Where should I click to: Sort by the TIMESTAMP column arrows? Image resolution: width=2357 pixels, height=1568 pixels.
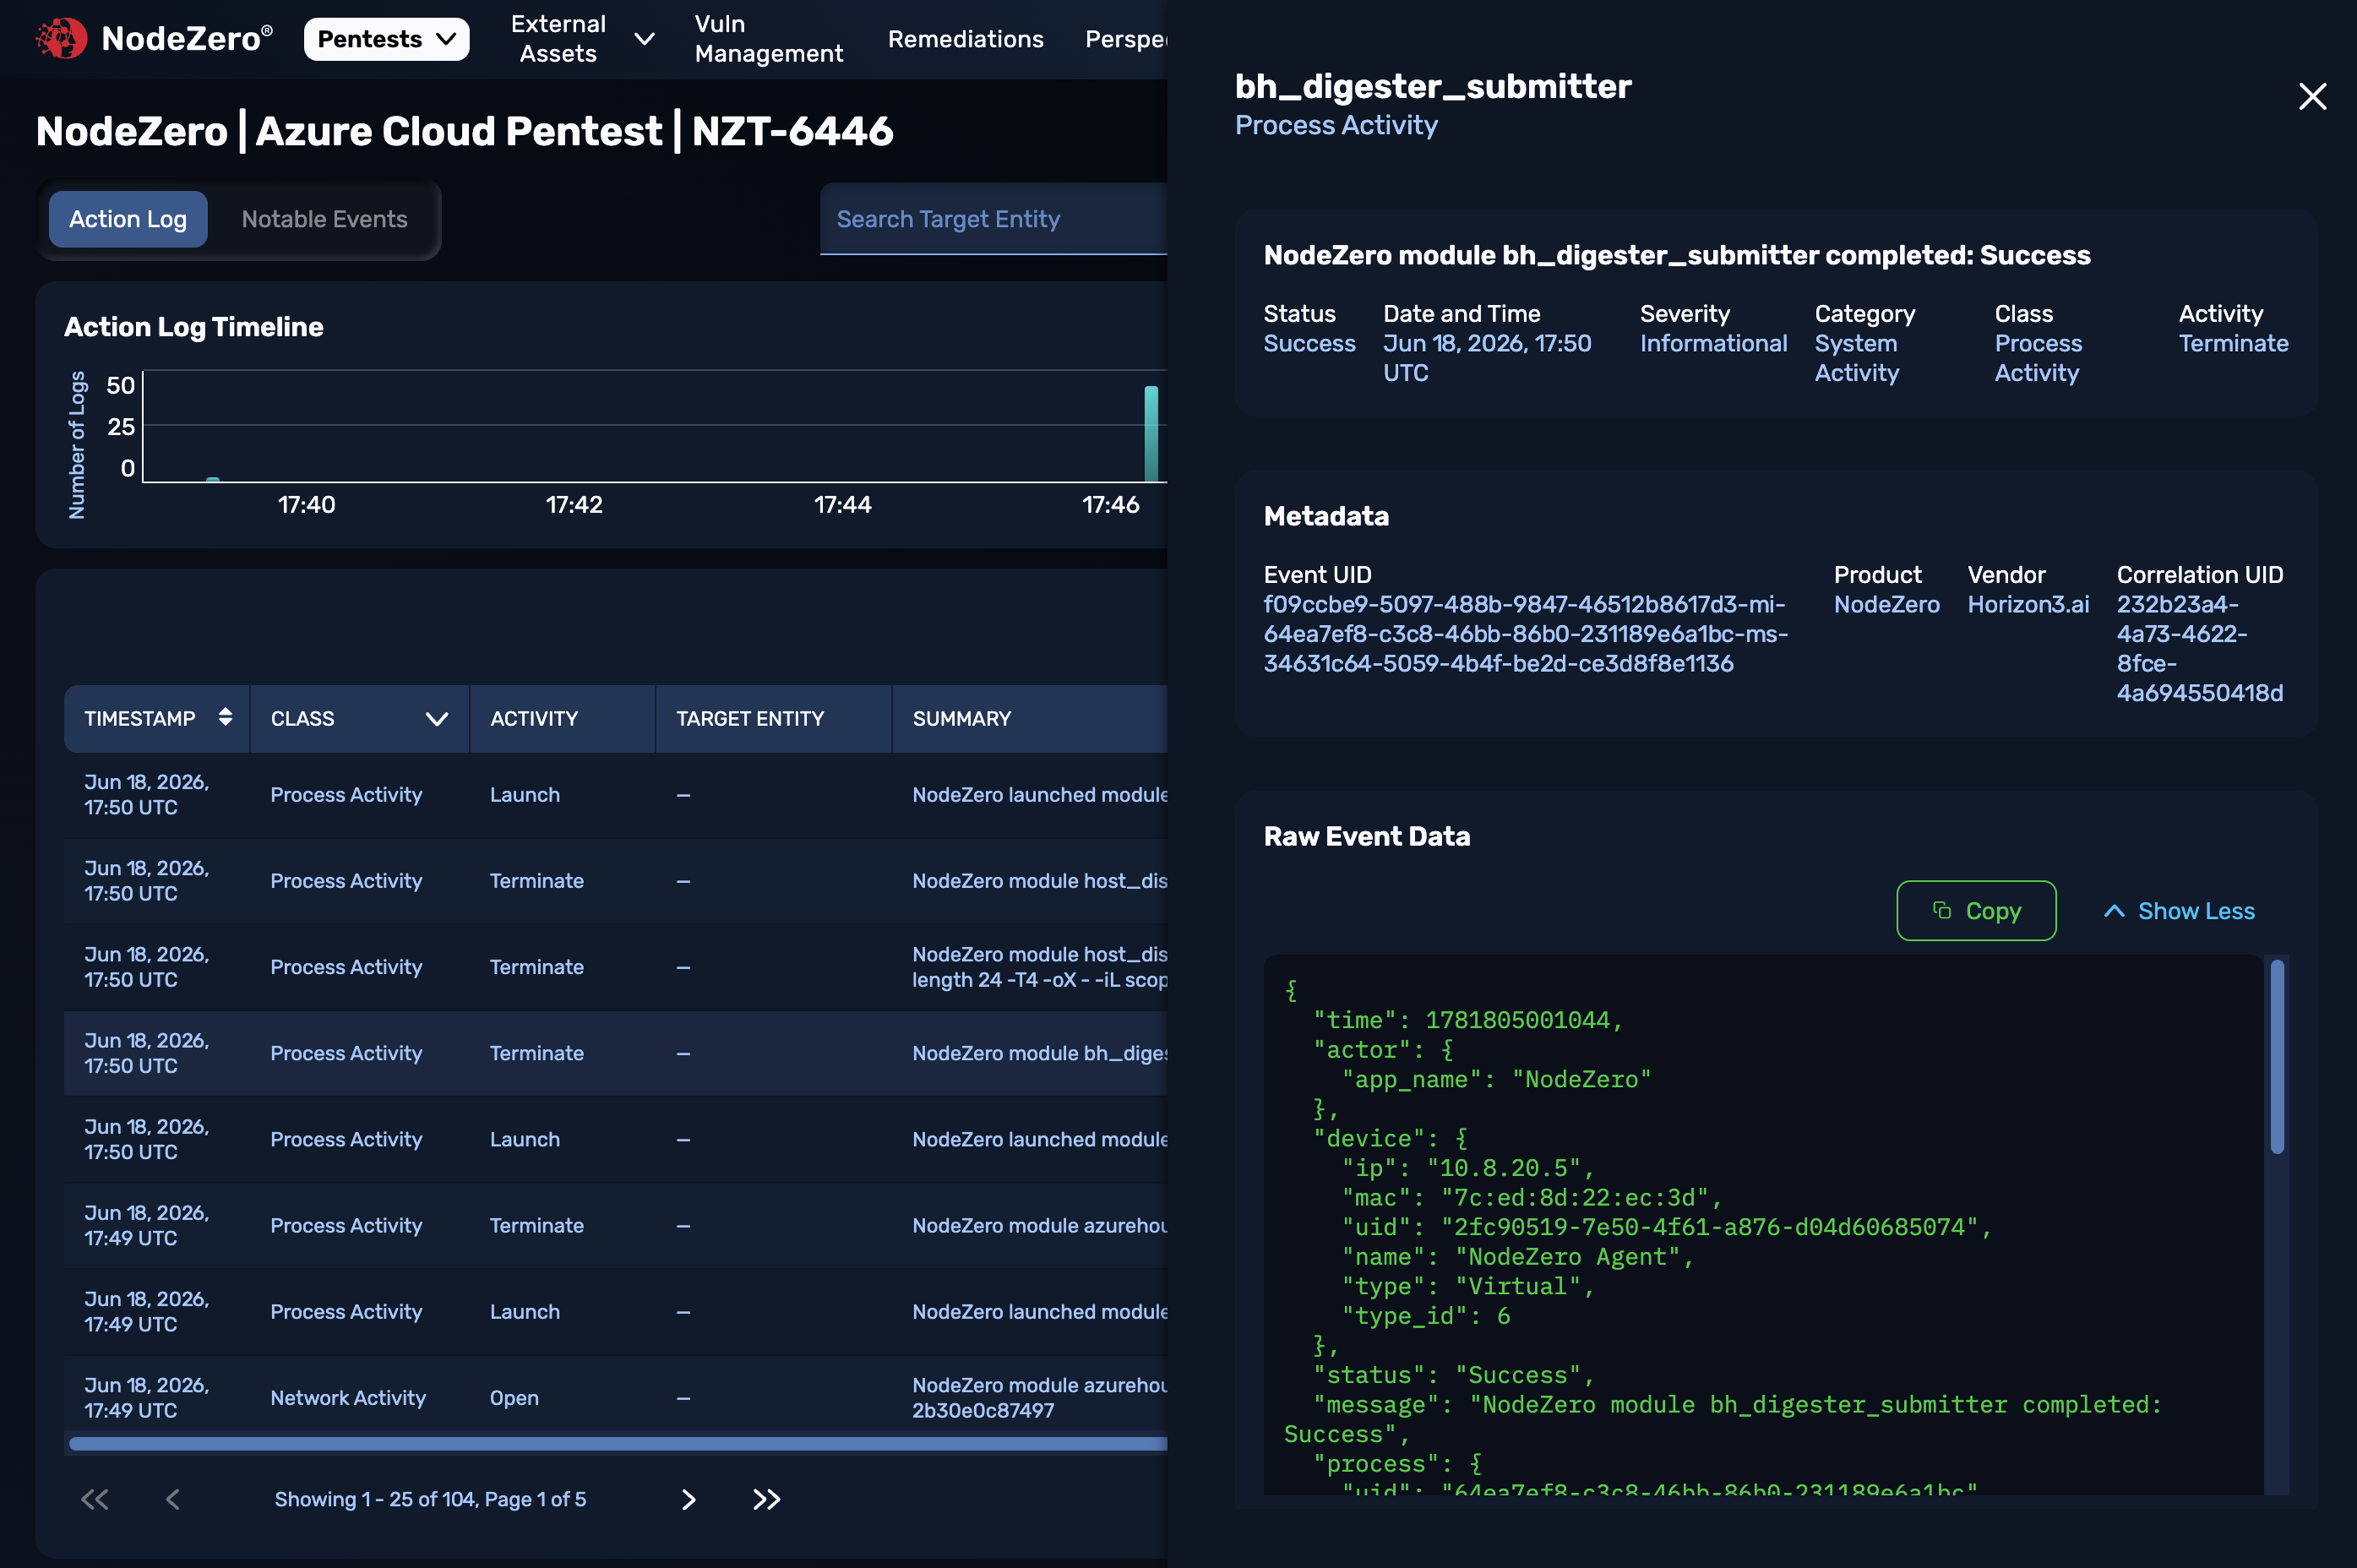(225, 717)
